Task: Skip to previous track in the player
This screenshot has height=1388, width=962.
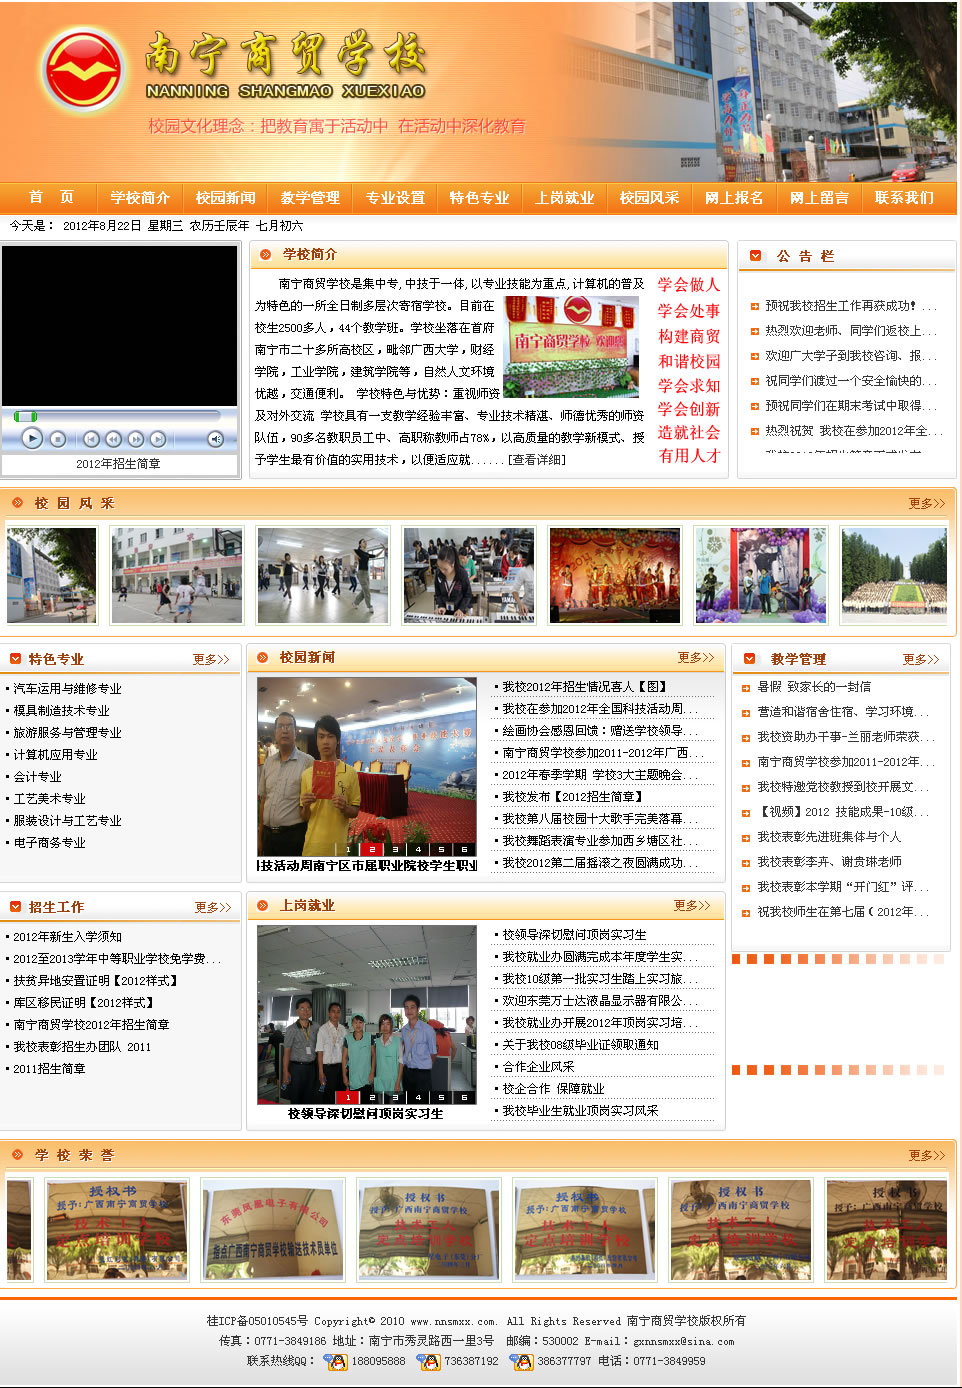Action: coord(91,439)
